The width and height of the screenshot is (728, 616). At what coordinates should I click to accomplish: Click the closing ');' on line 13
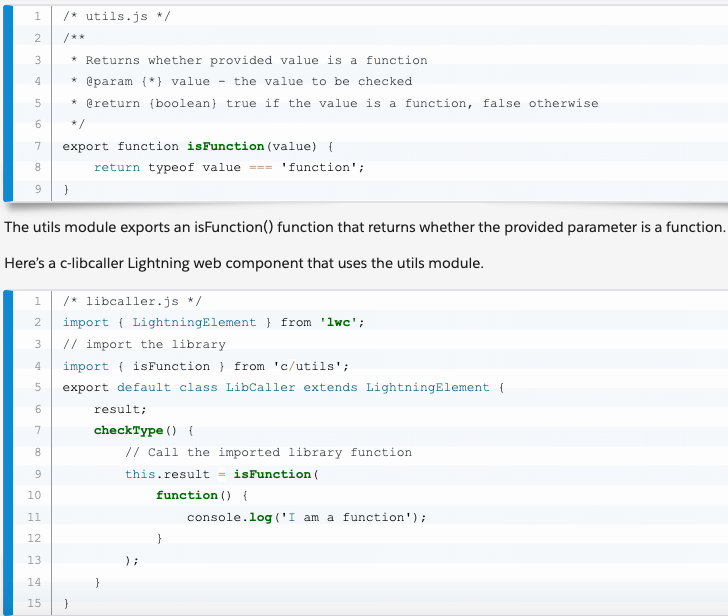click(x=132, y=560)
